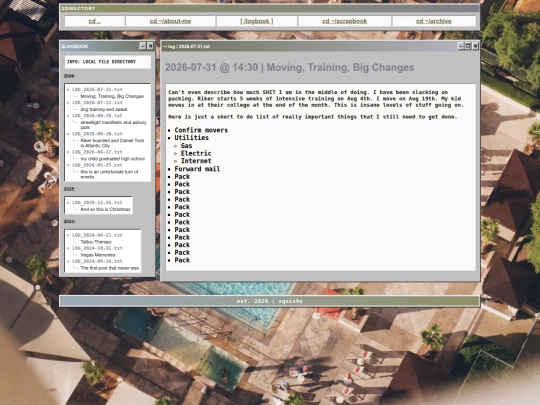This screenshot has width=540, height=405.
Task: Click the 'Forward mail' list item
Action: [x=197, y=169]
